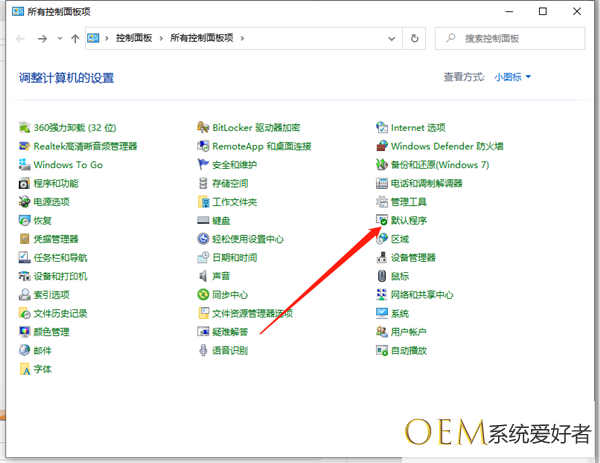
Task: Expand the chevron after 所有控制面板项 breadcrumb
Action: [x=242, y=38]
